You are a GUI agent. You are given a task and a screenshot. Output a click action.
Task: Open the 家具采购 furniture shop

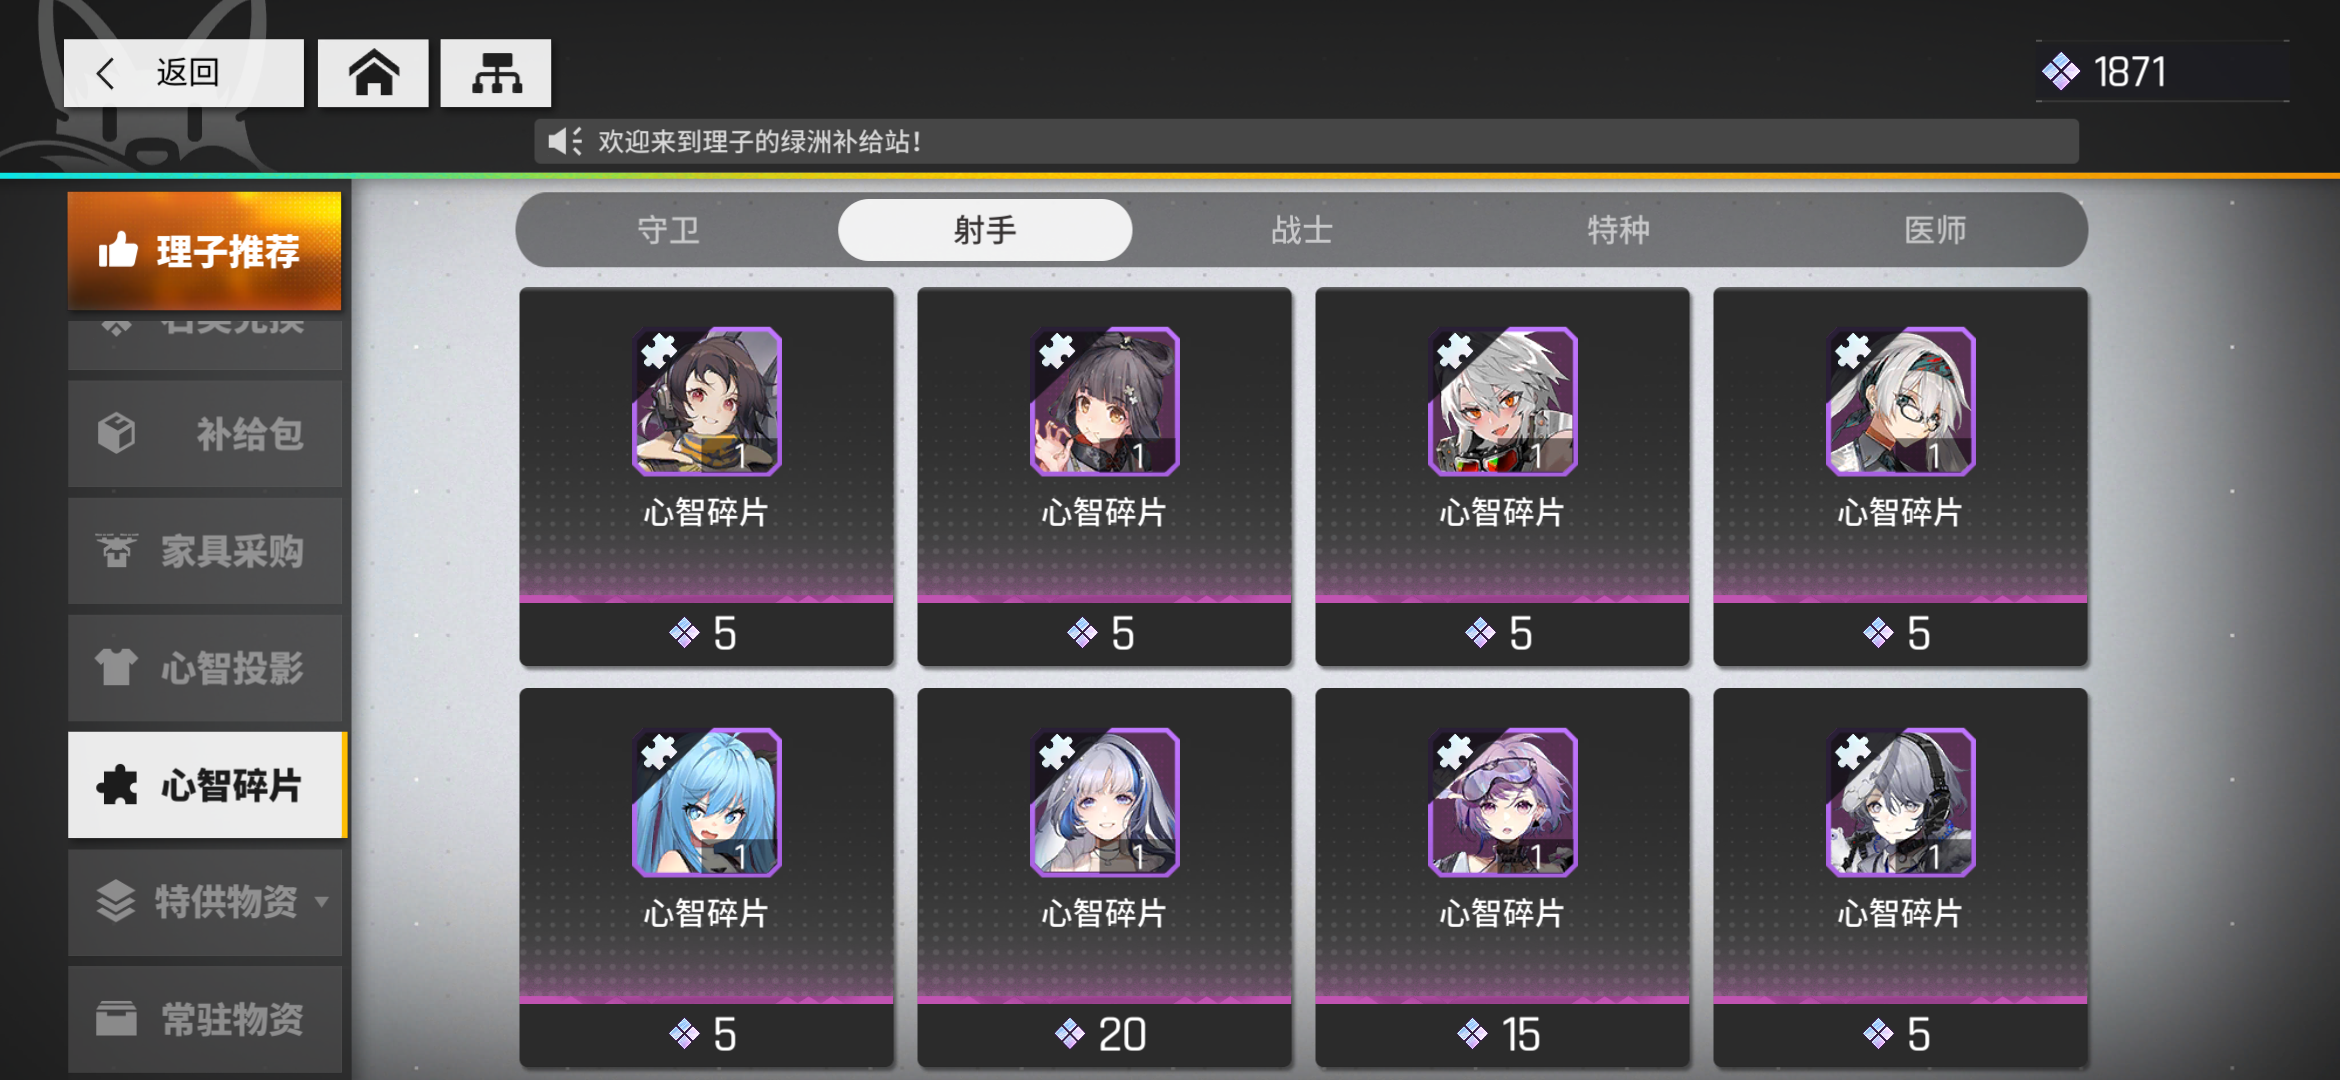tap(205, 551)
